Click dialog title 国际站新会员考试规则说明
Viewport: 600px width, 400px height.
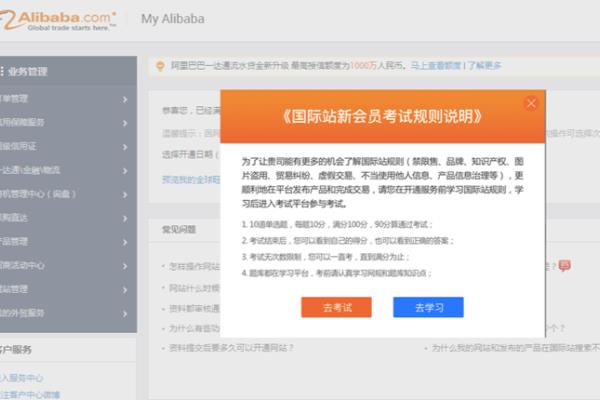382,116
